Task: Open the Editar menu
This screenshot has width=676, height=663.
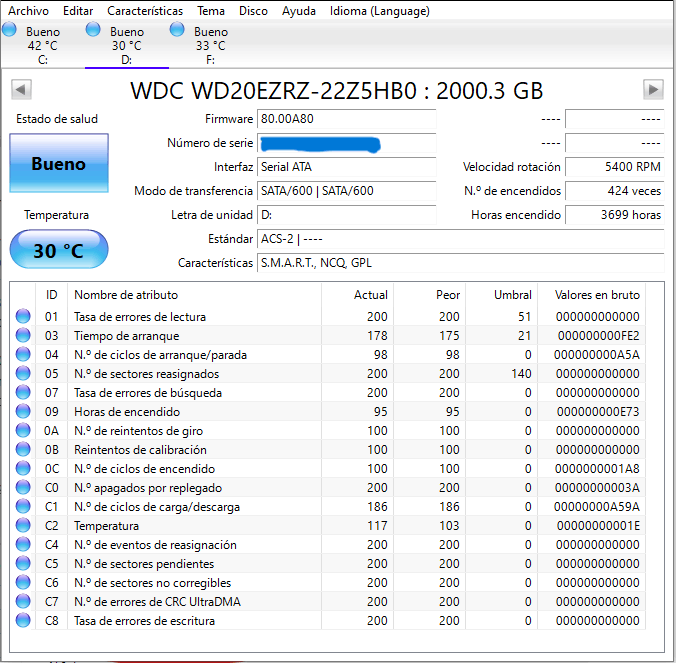Action: 78,11
